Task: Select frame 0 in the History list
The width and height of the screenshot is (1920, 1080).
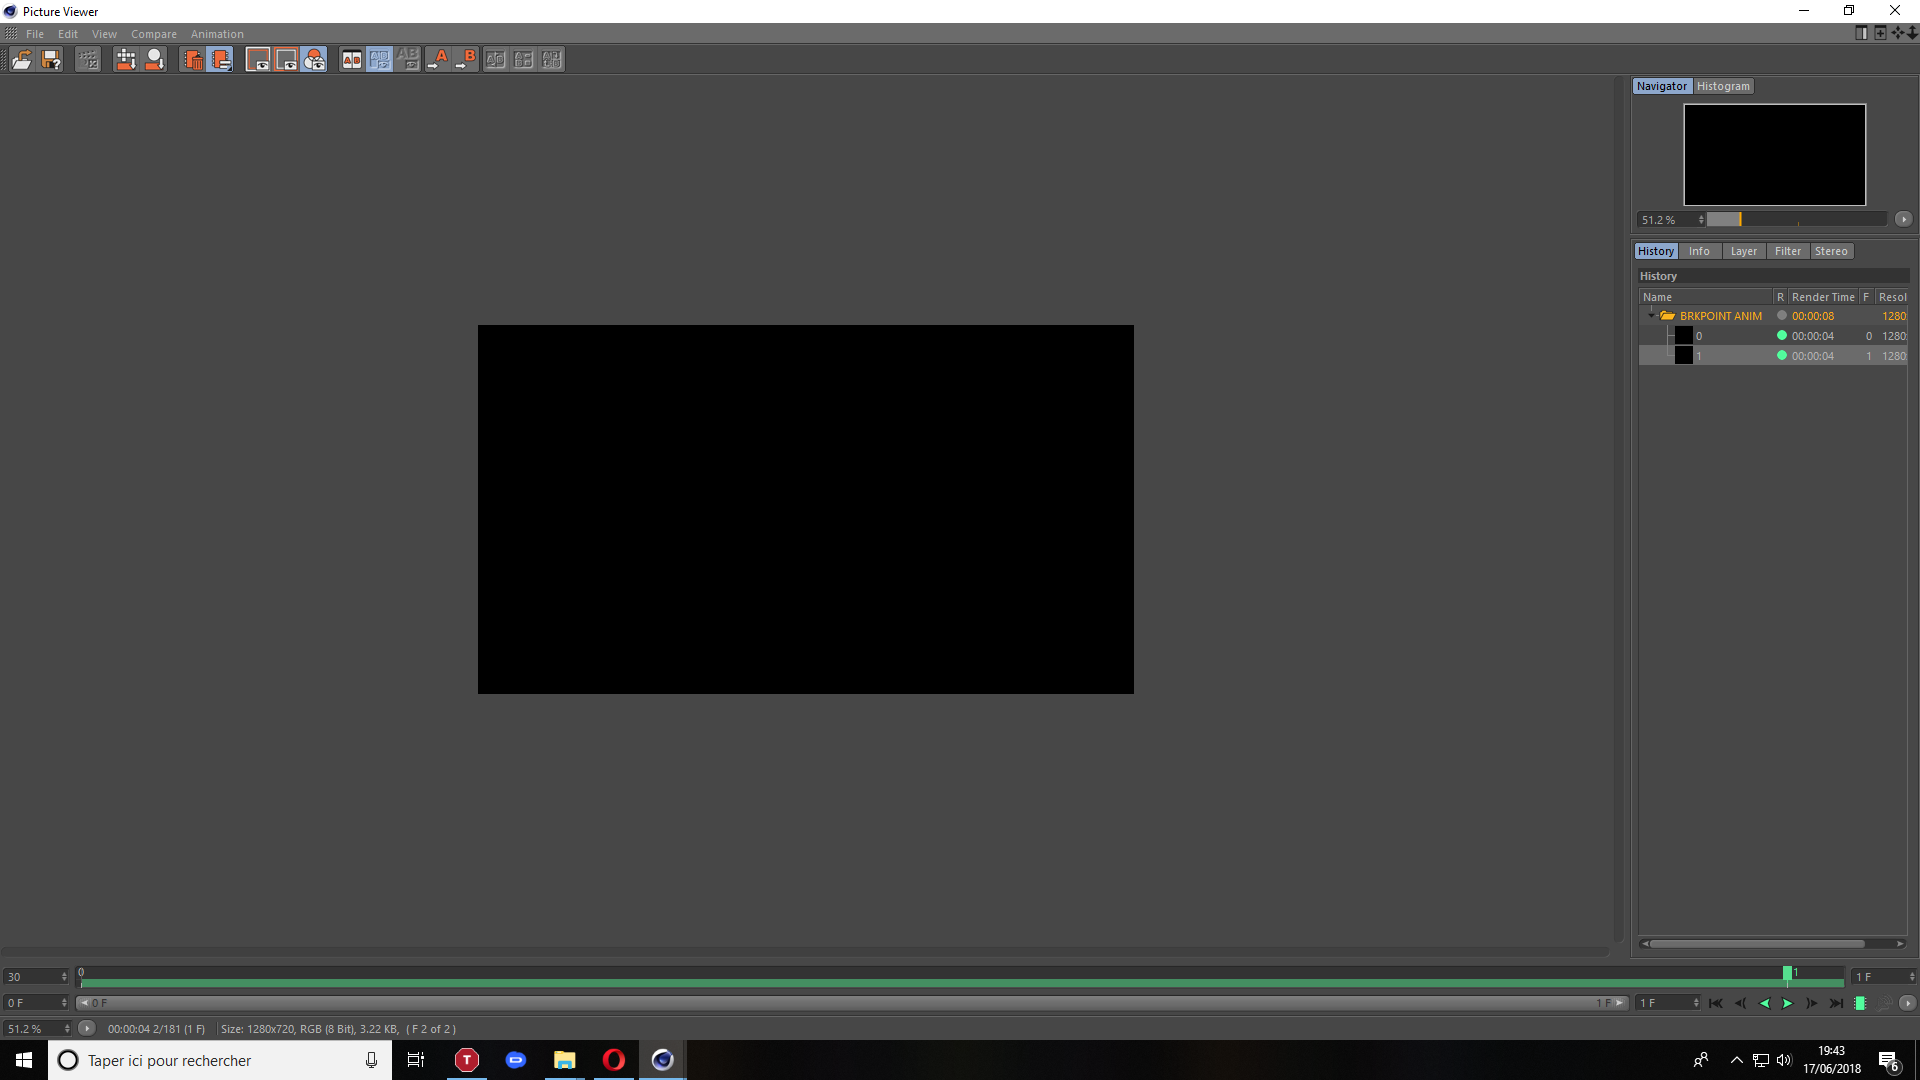Action: pyautogui.click(x=1698, y=336)
